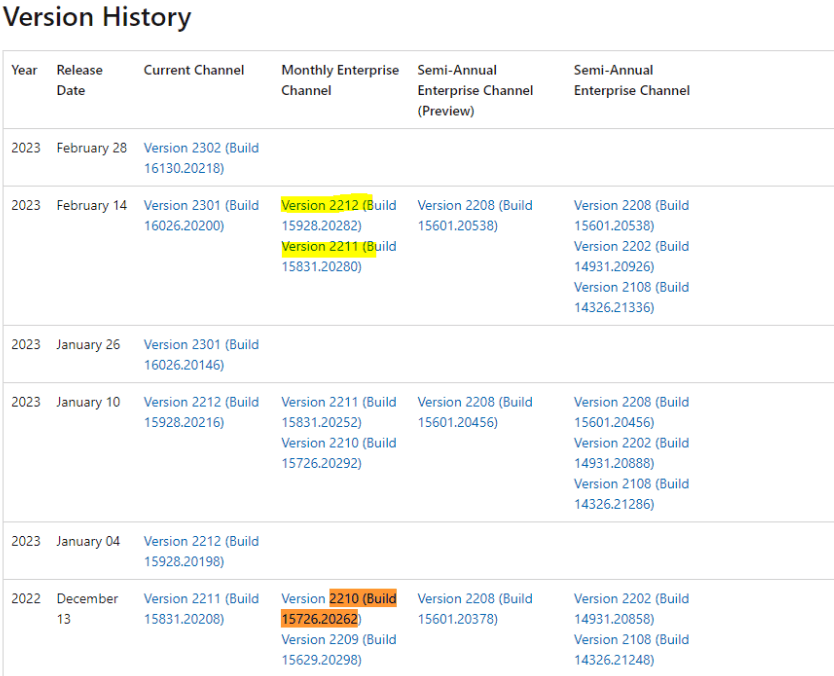Click the "Monthly Enterprise Channel" column header
The width and height of the screenshot is (834, 676).
[x=340, y=80]
